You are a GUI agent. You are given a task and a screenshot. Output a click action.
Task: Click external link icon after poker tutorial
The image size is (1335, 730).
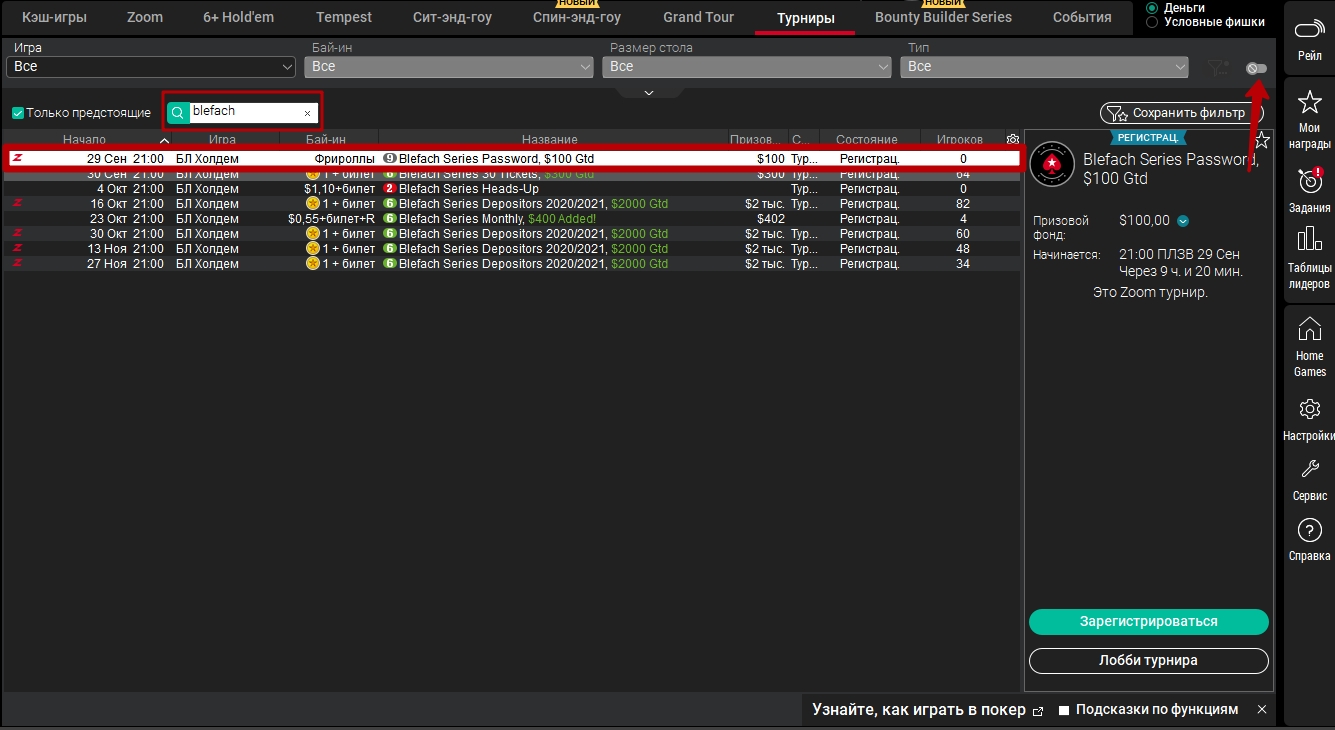[1038, 711]
